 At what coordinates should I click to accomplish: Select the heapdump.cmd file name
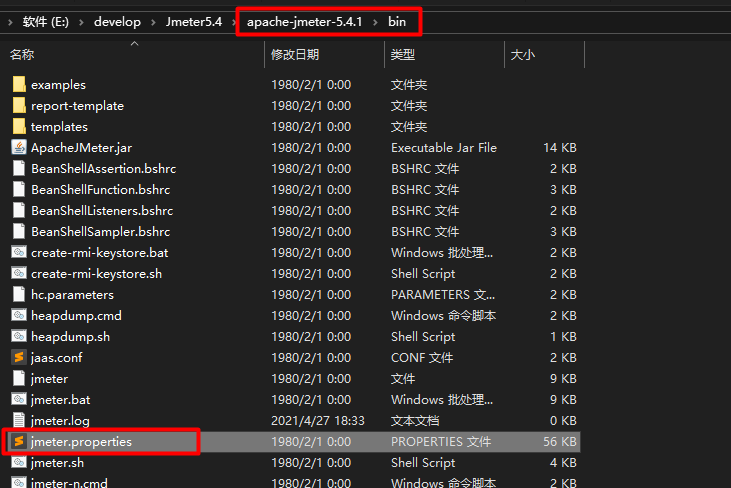pos(76,316)
